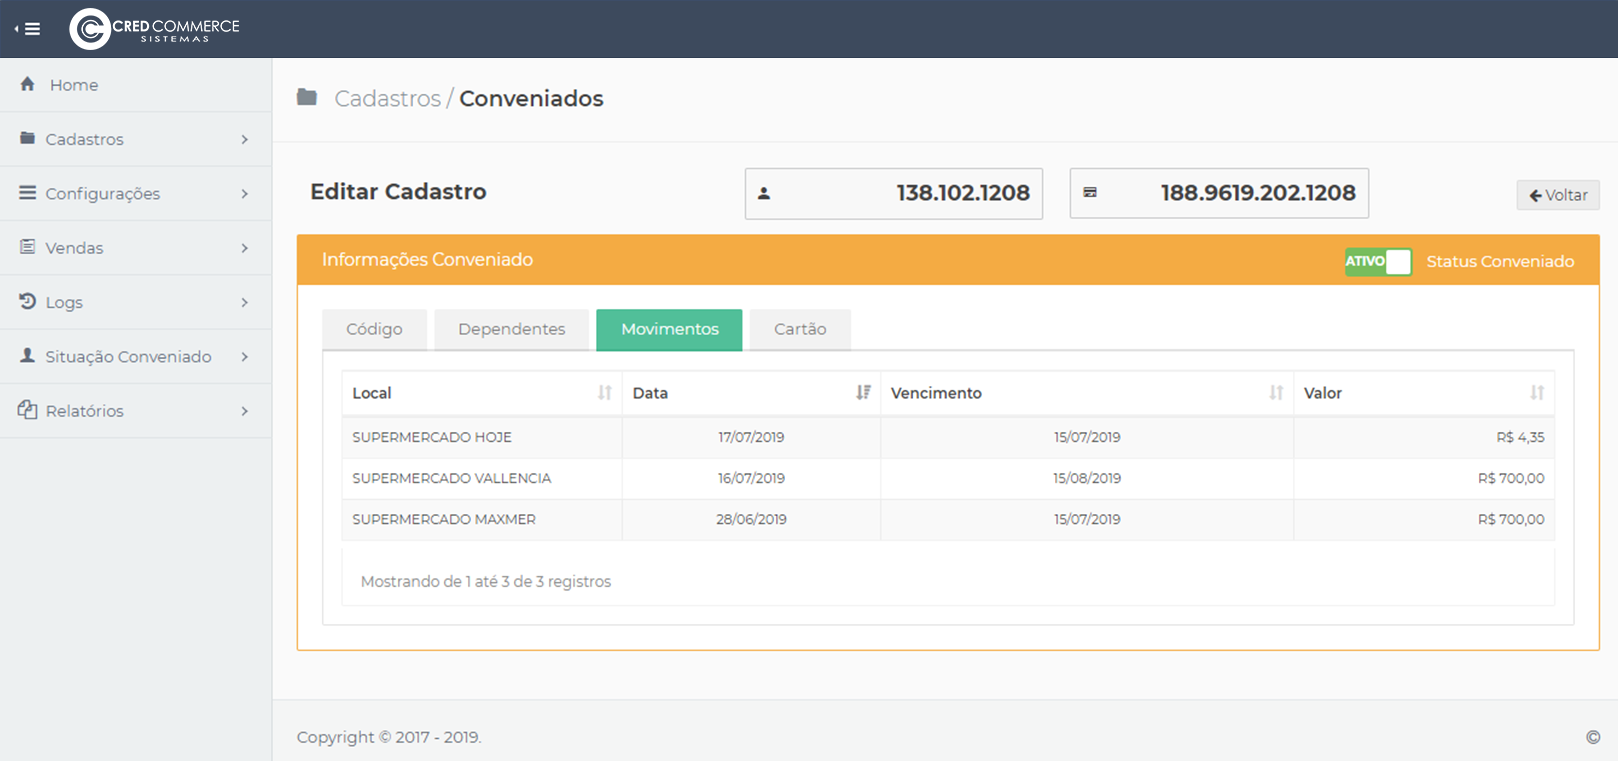Click the card icon in the 188.9619.202.1208 field
The height and width of the screenshot is (761, 1618).
tap(1090, 192)
